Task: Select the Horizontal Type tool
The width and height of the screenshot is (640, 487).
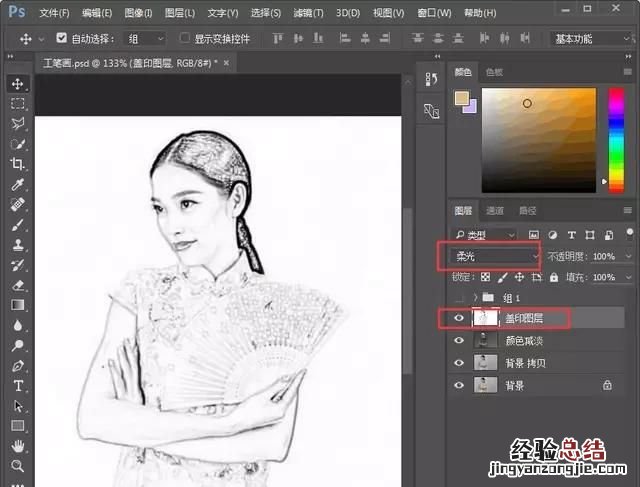Action: tap(18, 386)
